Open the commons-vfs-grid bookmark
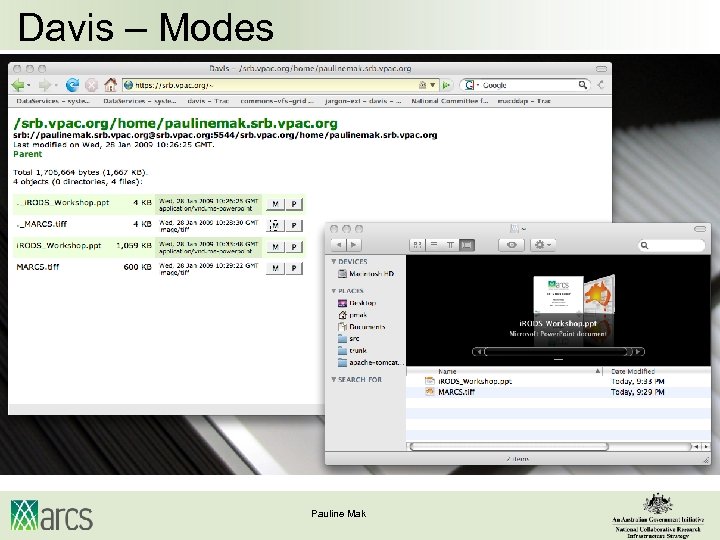720x540 pixels. [277, 101]
